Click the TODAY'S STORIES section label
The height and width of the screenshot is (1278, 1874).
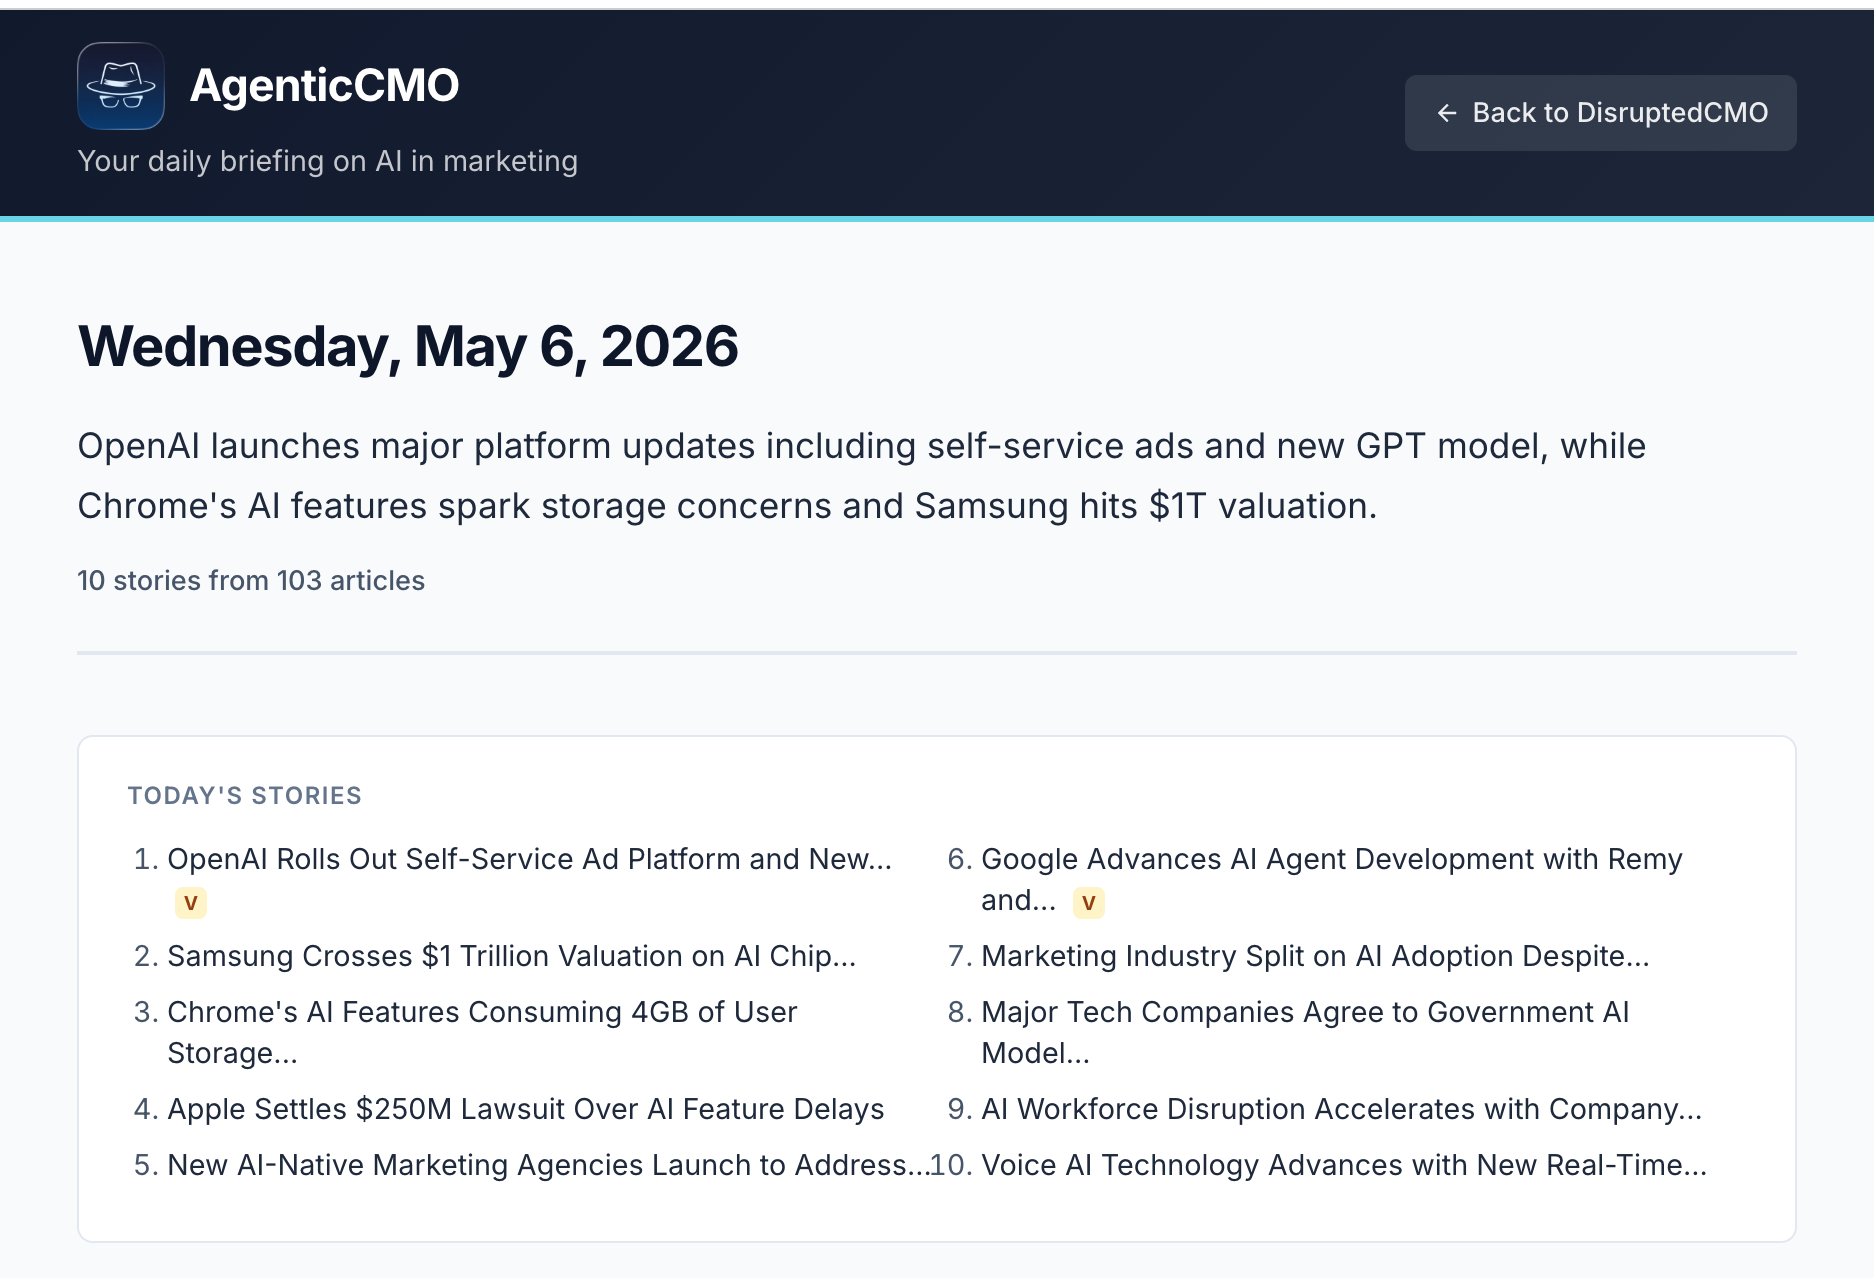(x=245, y=795)
